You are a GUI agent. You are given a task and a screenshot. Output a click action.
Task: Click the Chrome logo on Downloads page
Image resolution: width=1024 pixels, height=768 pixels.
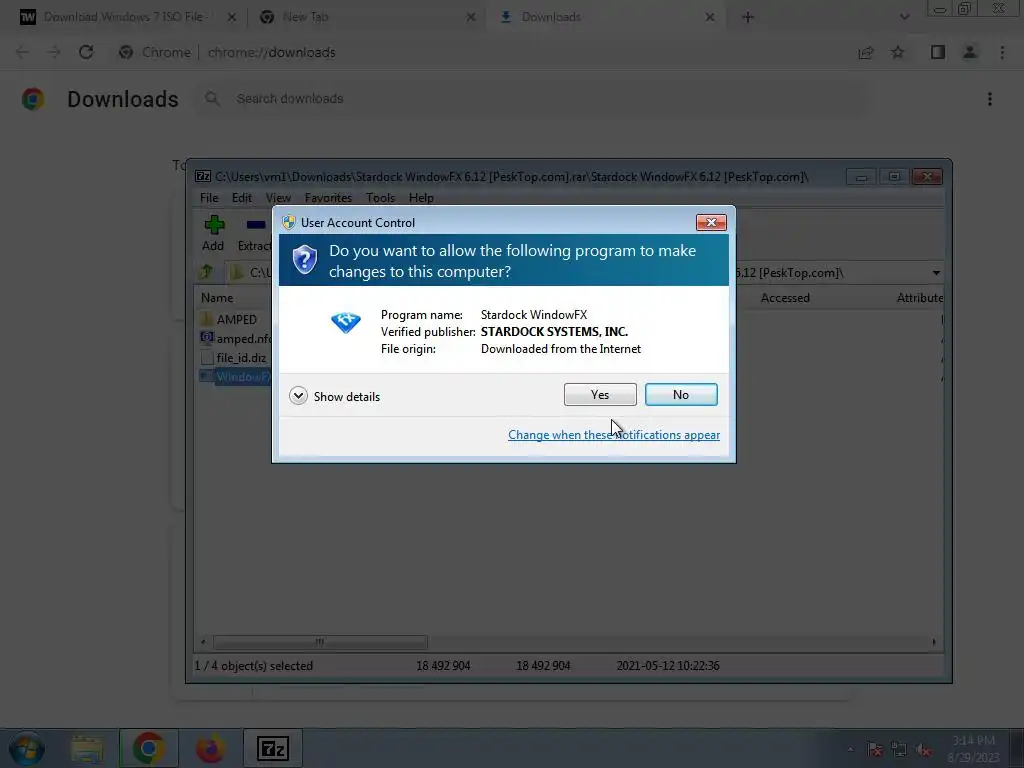click(x=33, y=99)
